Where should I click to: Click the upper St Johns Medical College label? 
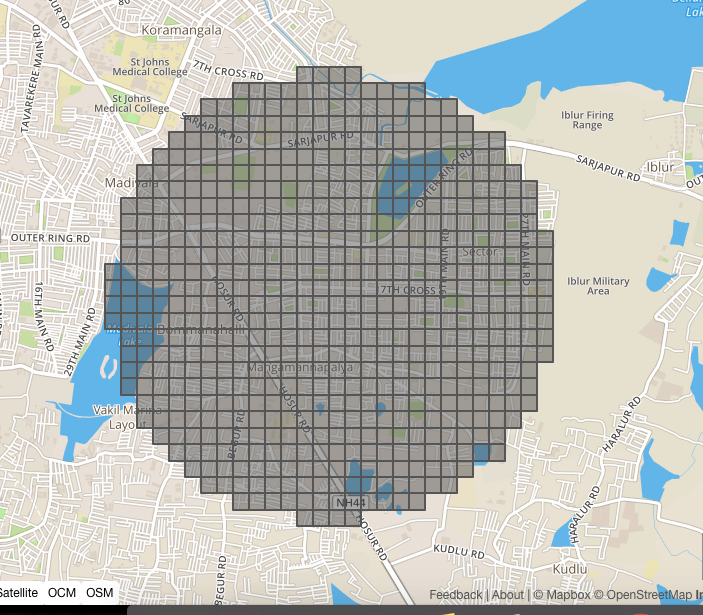(x=150, y=67)
